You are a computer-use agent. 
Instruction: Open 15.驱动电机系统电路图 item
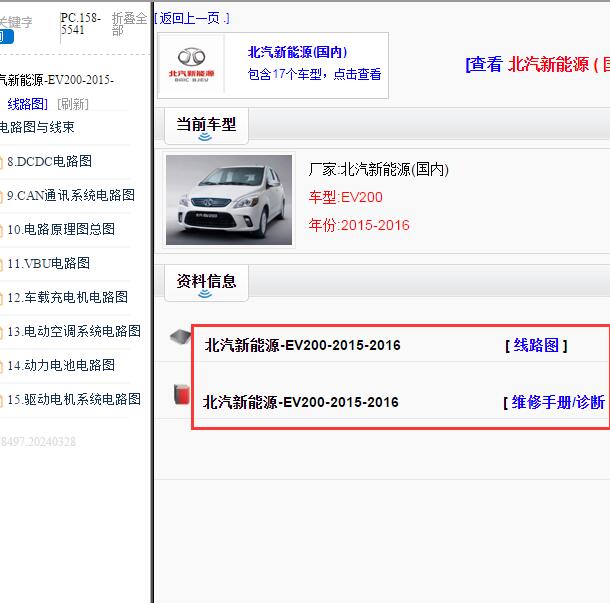tap(74, 399)
